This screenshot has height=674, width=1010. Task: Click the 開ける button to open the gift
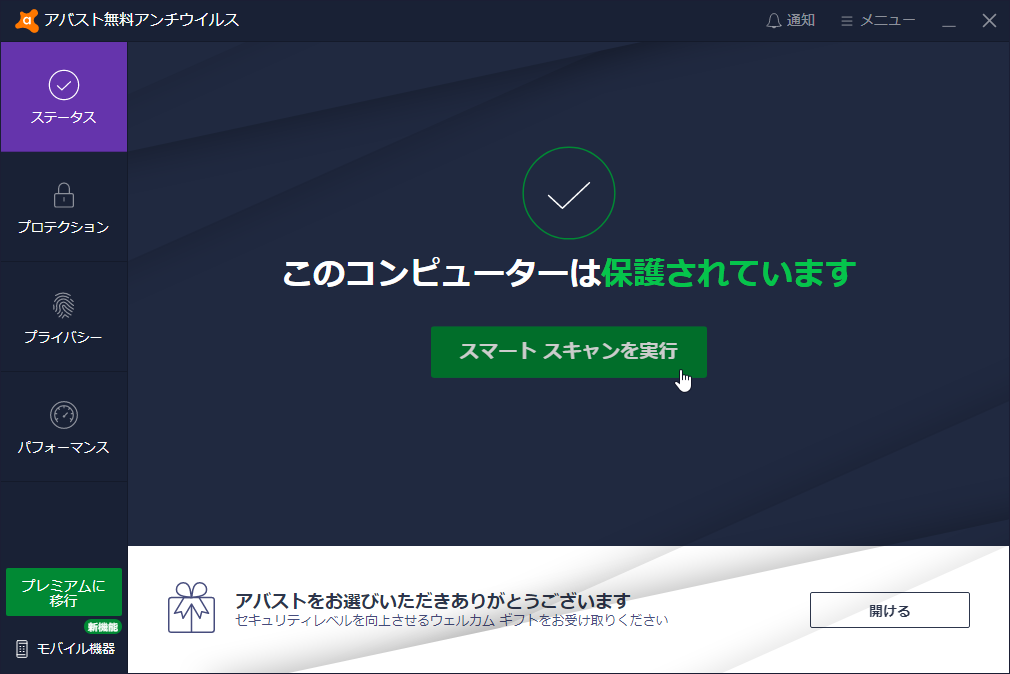pyautogui.click(x=888, y=609)
